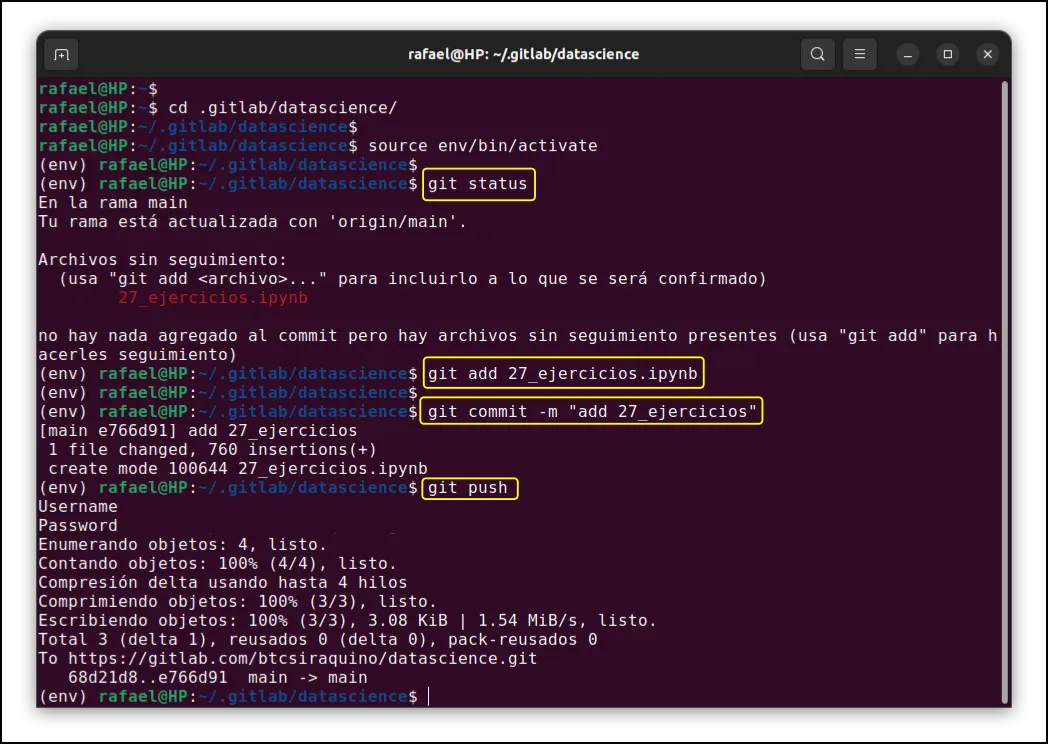
Task: Click the 'Escribiendo objetos' 3.08 KiB line
Action: (x=348, y=620)
